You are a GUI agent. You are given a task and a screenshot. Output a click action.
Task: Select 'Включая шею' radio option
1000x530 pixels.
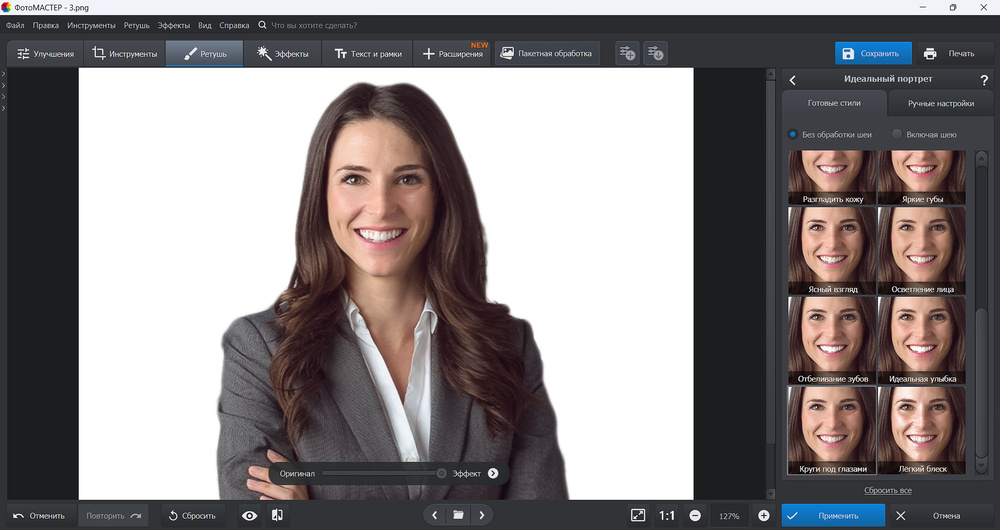coord(897,134)
